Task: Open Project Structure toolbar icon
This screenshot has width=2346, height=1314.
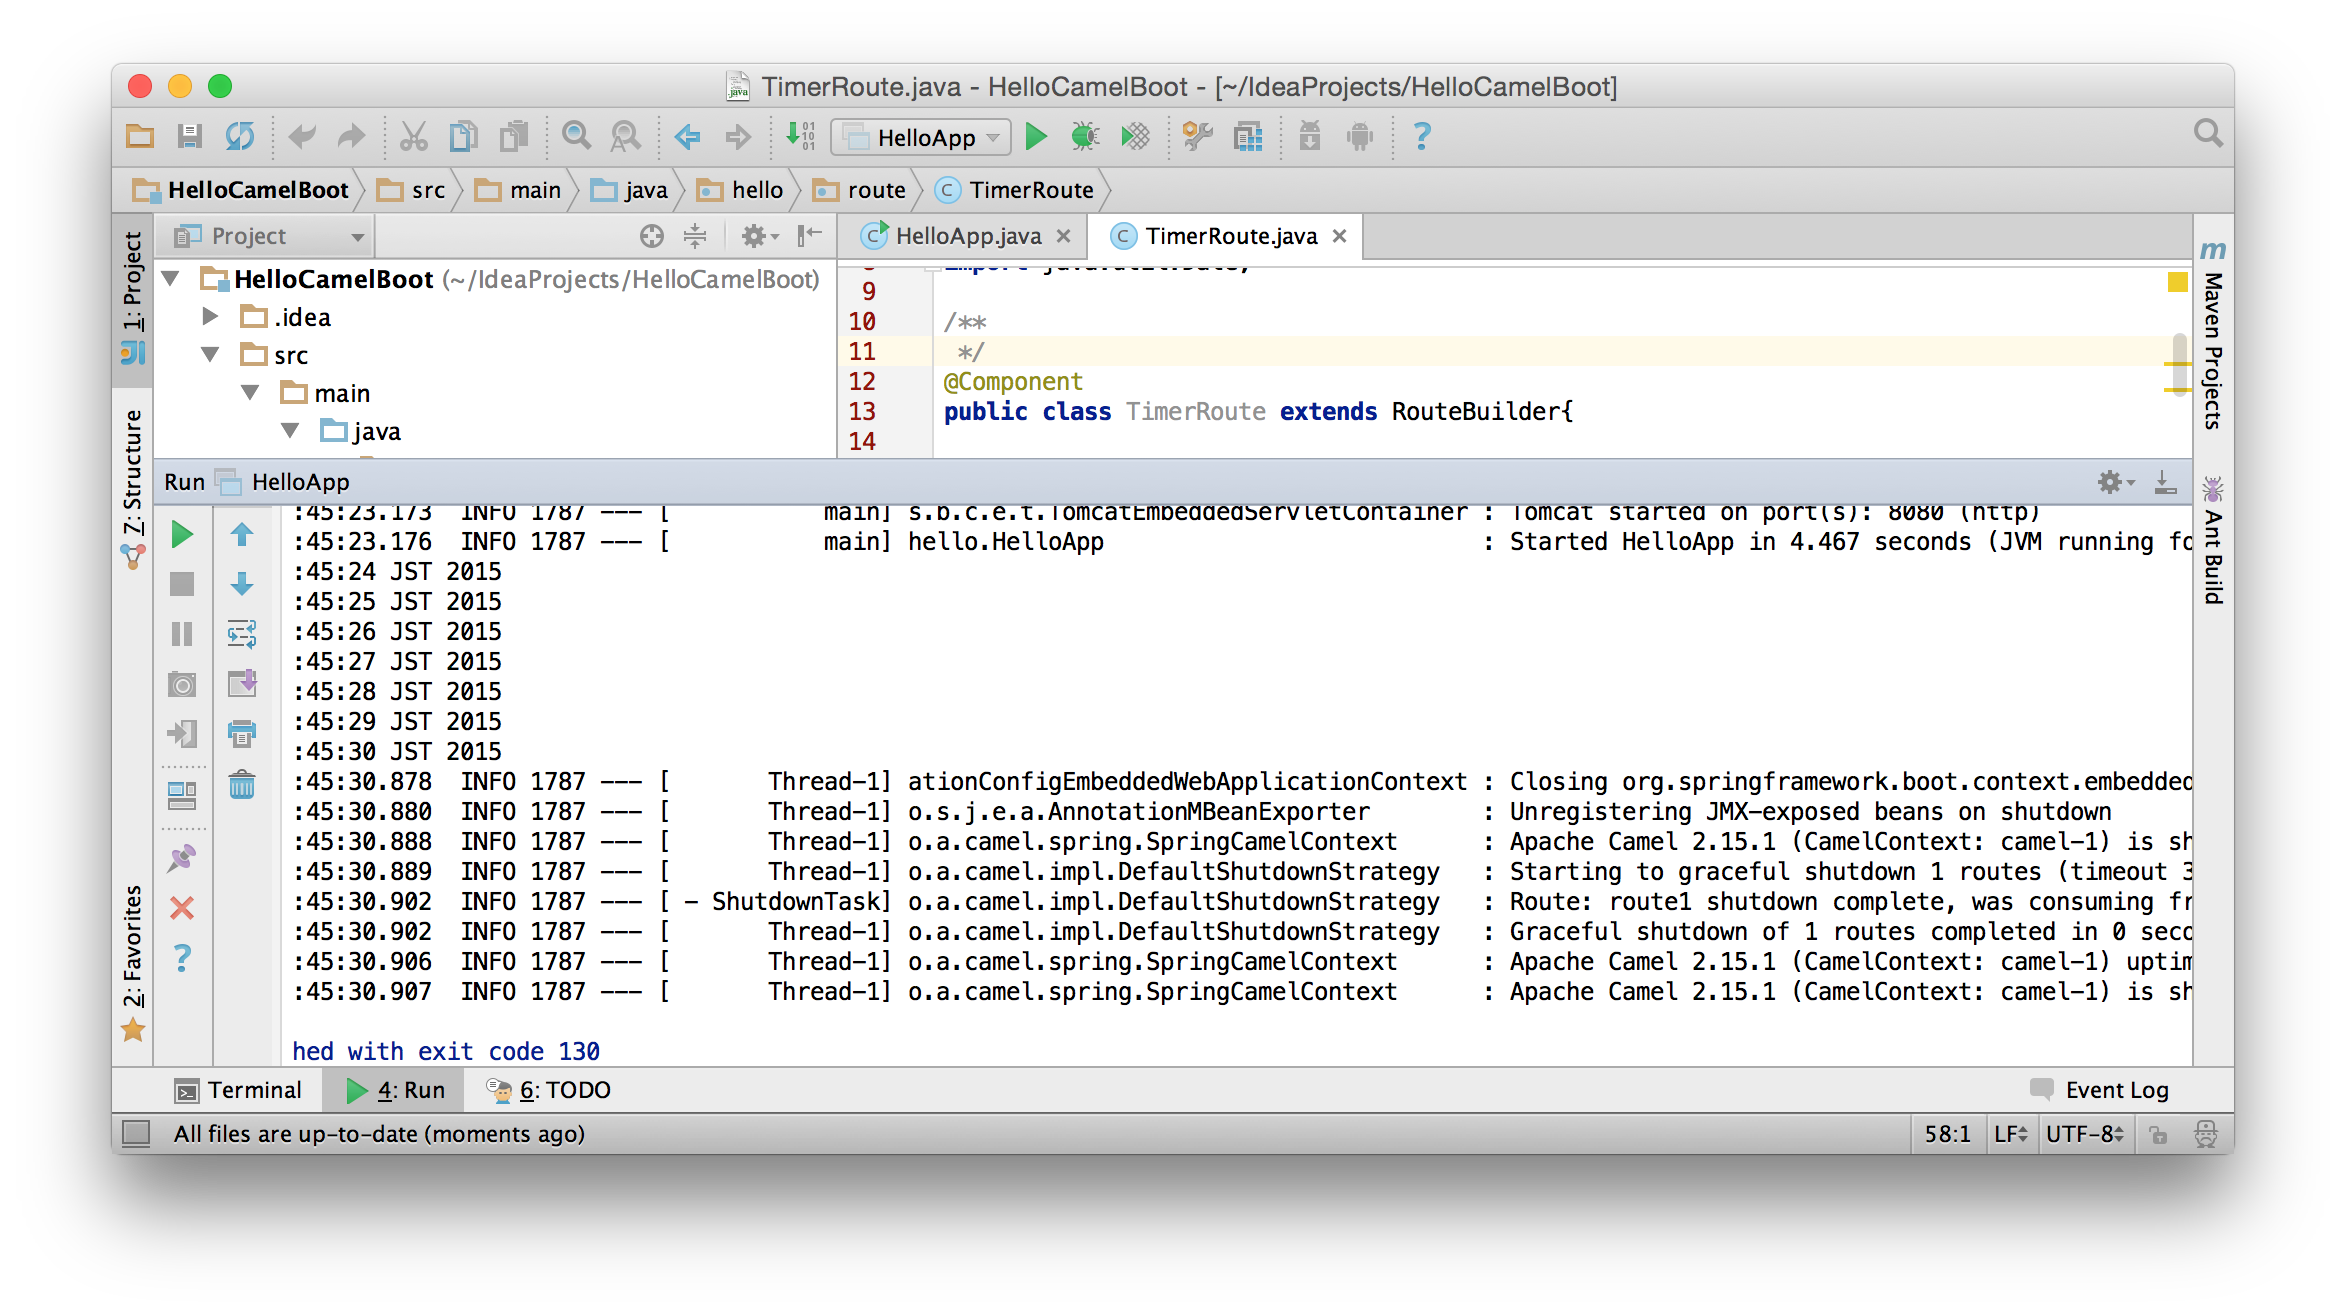Action: 1248,136
